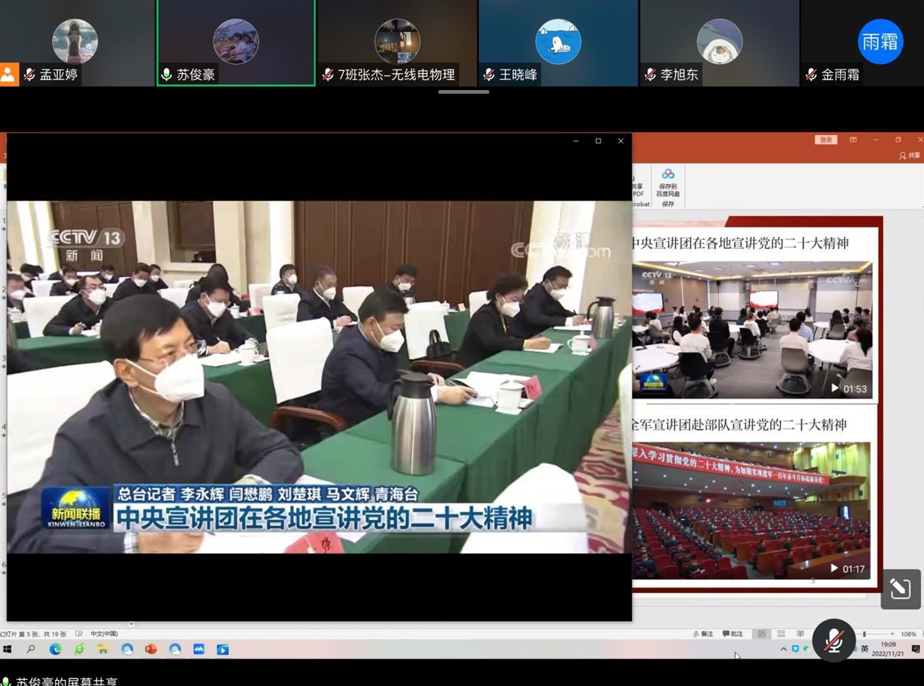
Task: Toggle the 备注 notes pane in status bar
Action: pos(703,634)
